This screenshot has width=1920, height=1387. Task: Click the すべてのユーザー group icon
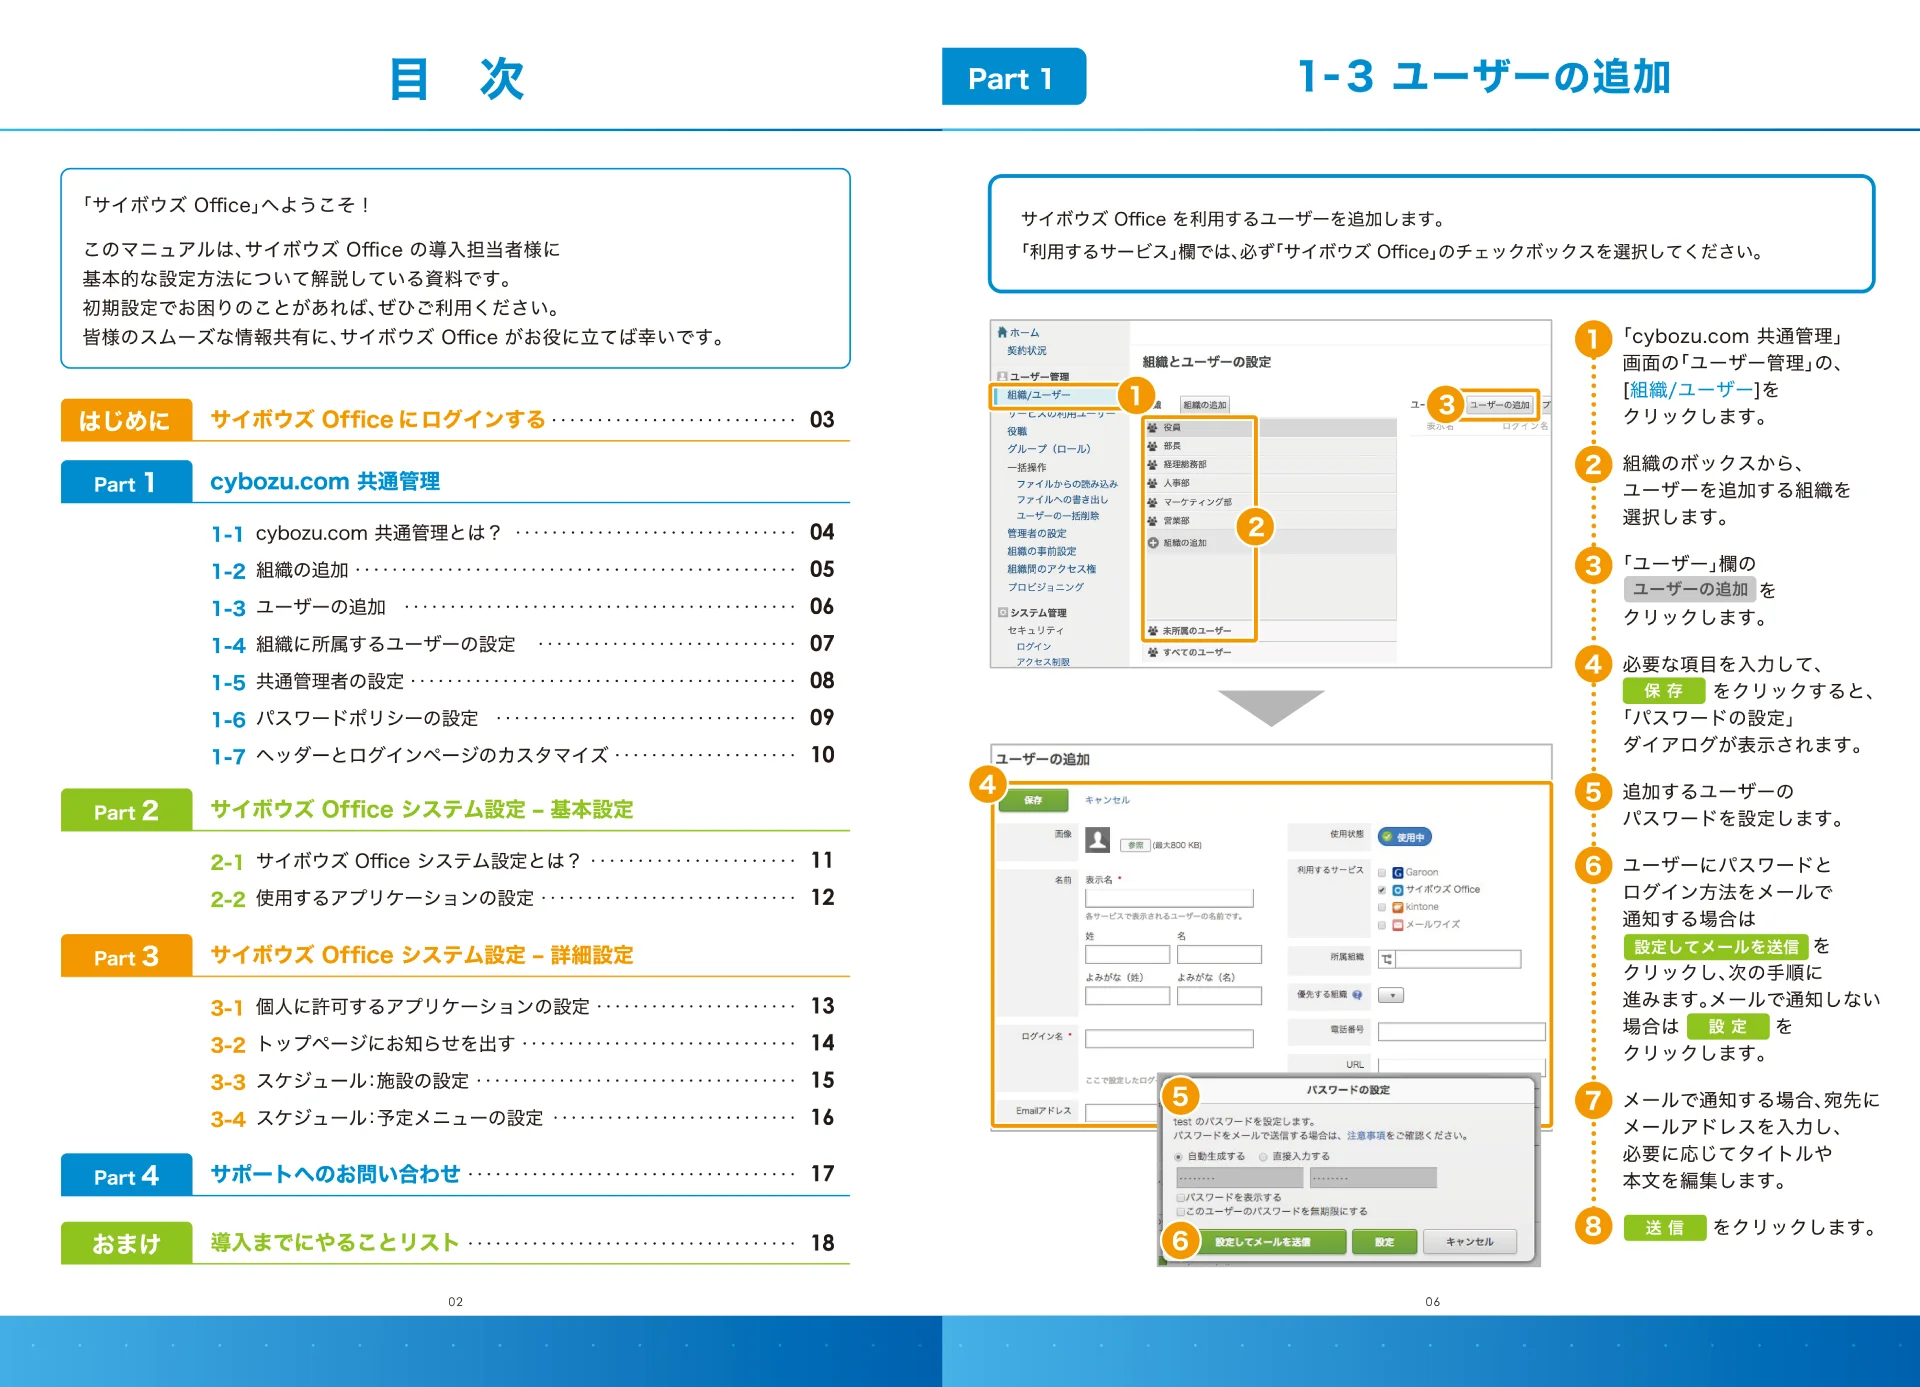click(1152, 652)
